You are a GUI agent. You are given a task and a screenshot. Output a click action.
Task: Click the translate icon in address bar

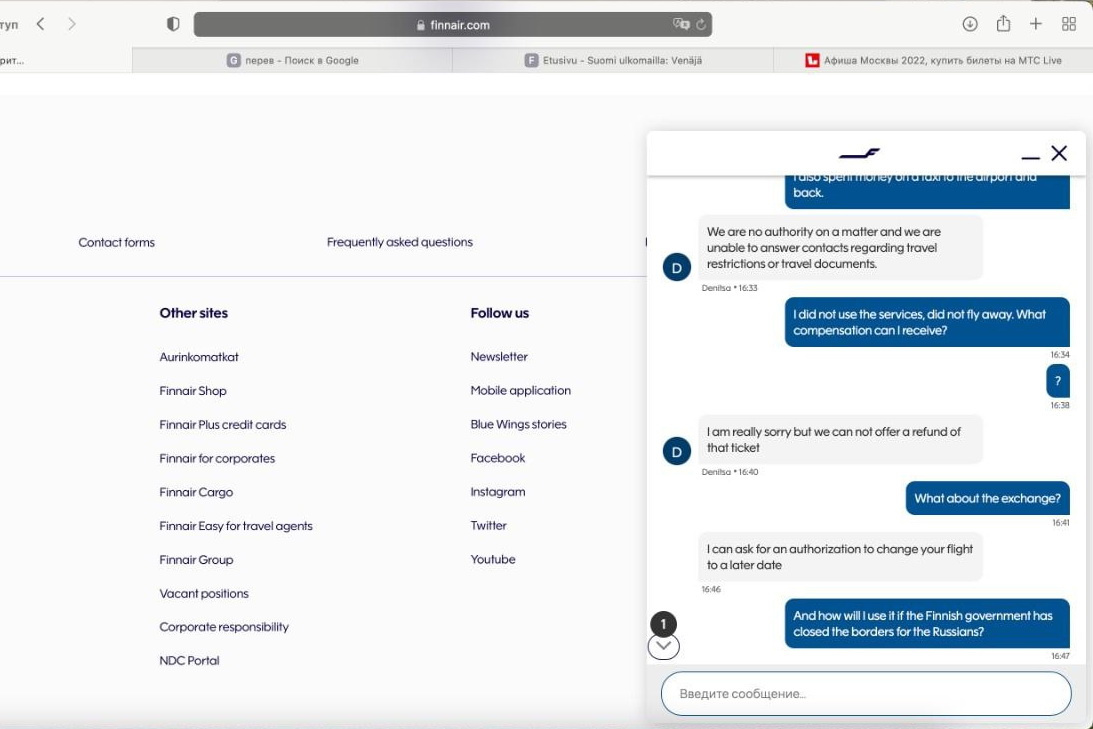[x=680, y=24]
